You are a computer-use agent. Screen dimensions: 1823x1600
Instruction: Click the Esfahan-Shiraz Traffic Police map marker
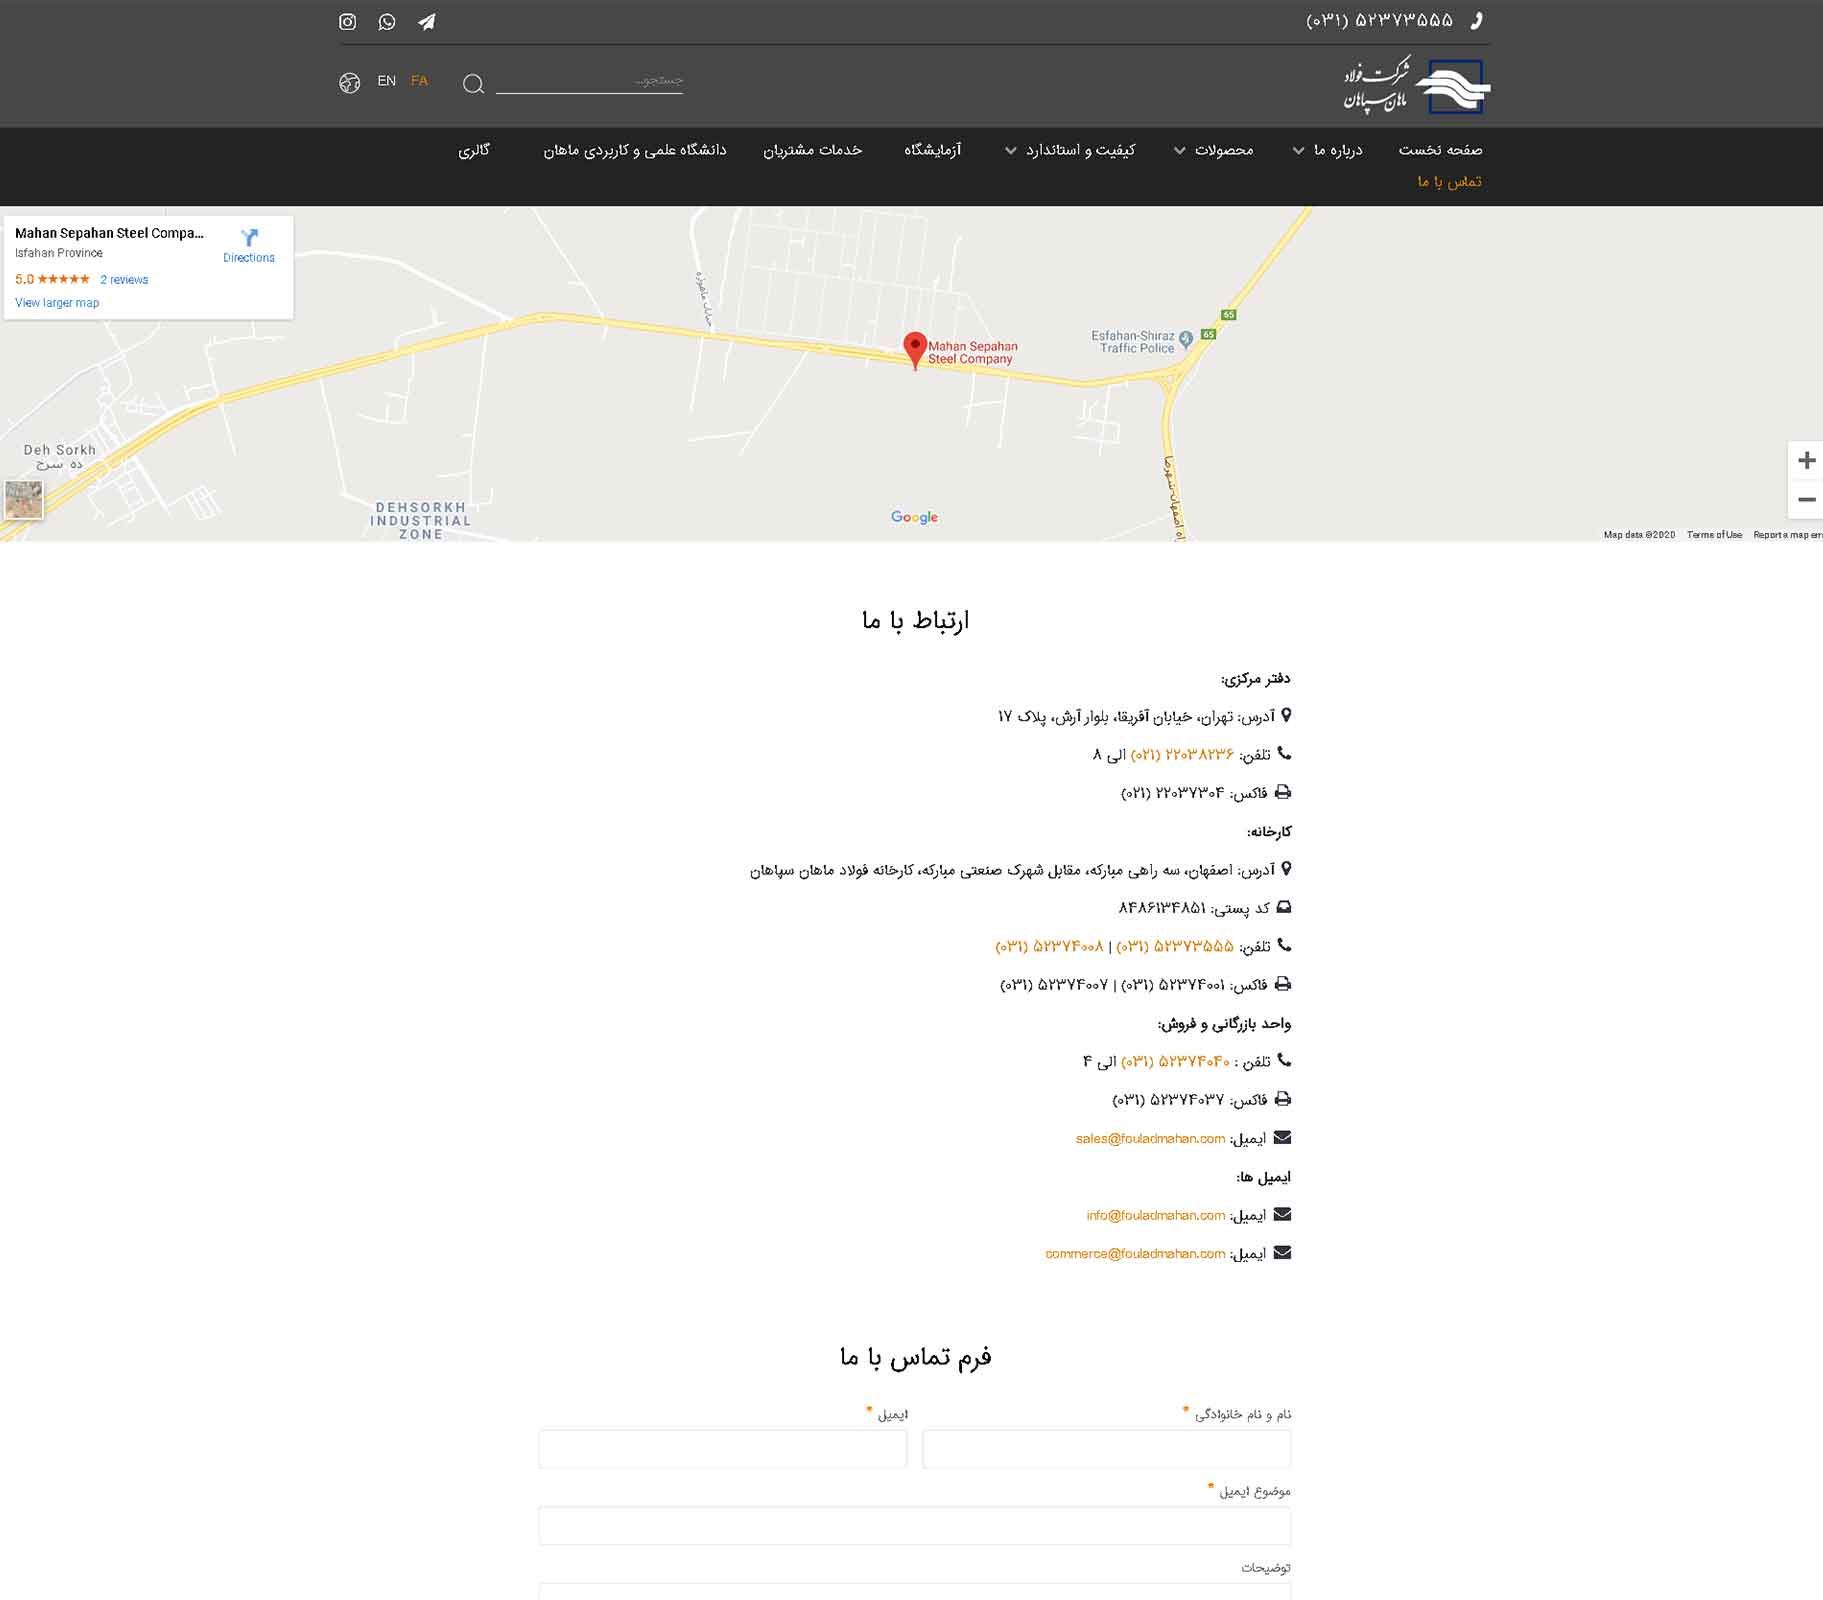(x=1186, y=339)
